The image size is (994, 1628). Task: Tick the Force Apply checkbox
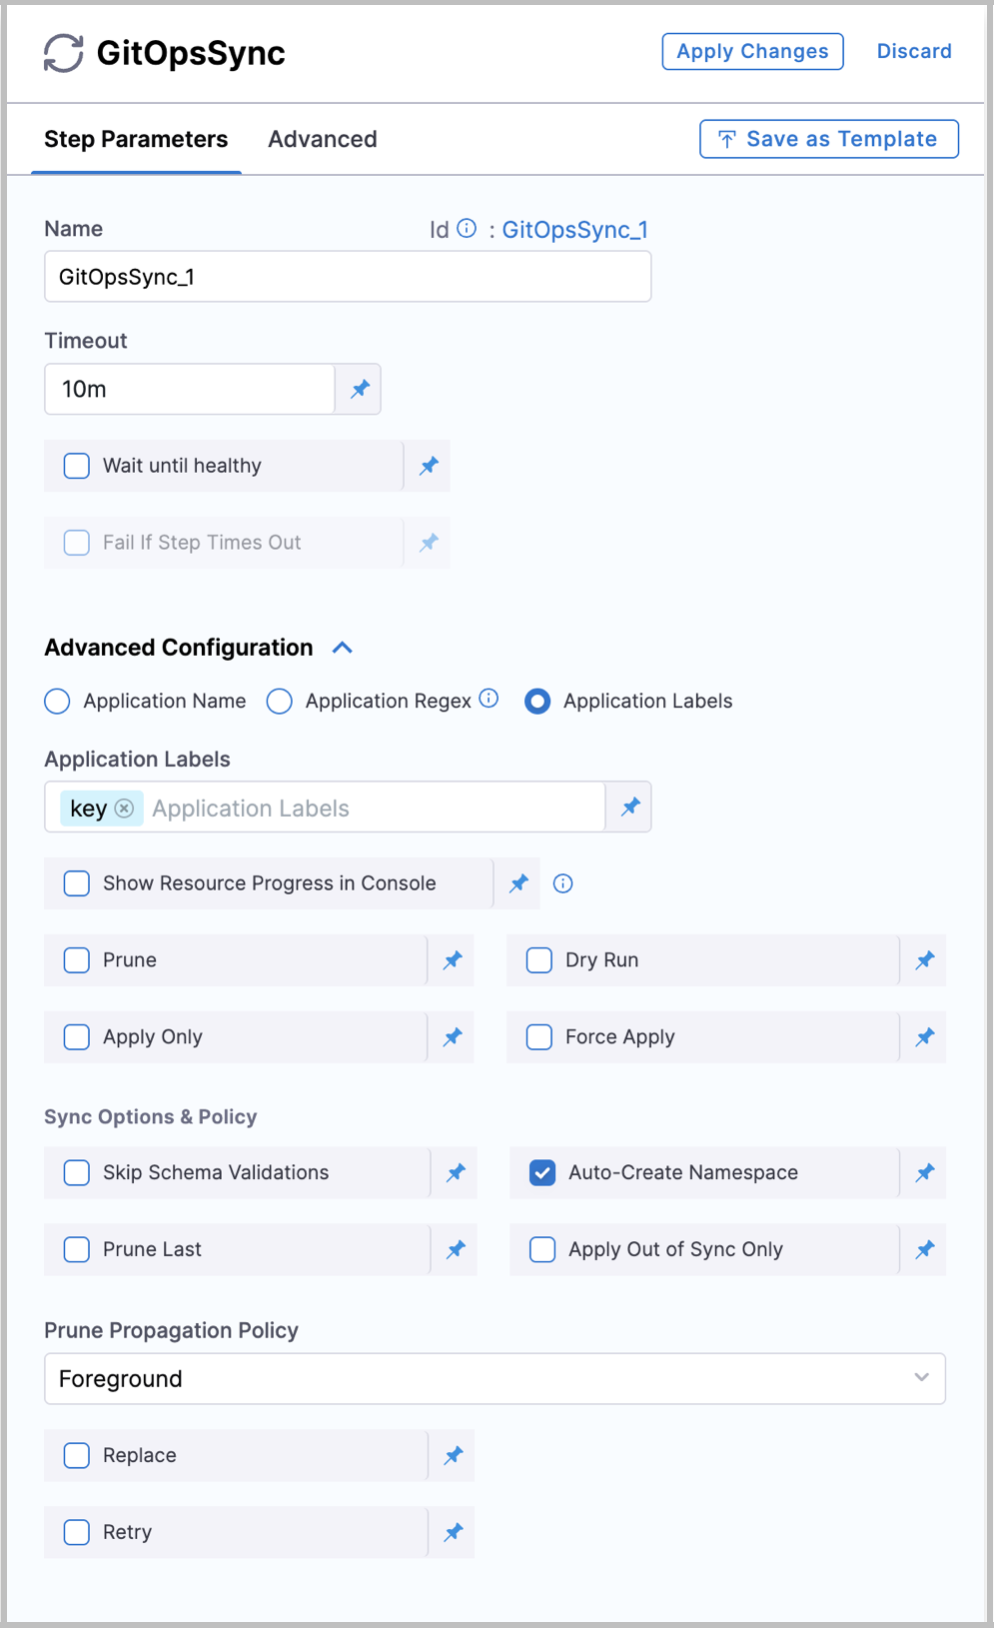click(x=539, y=1037)
